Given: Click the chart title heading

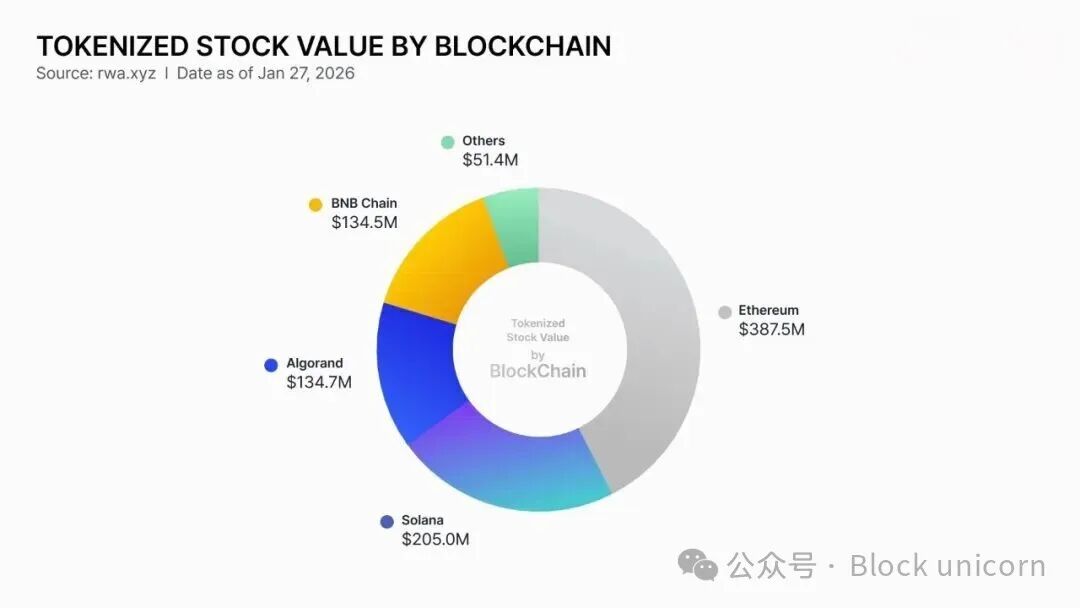Looking at the screenshot, I should click(323, 46).
